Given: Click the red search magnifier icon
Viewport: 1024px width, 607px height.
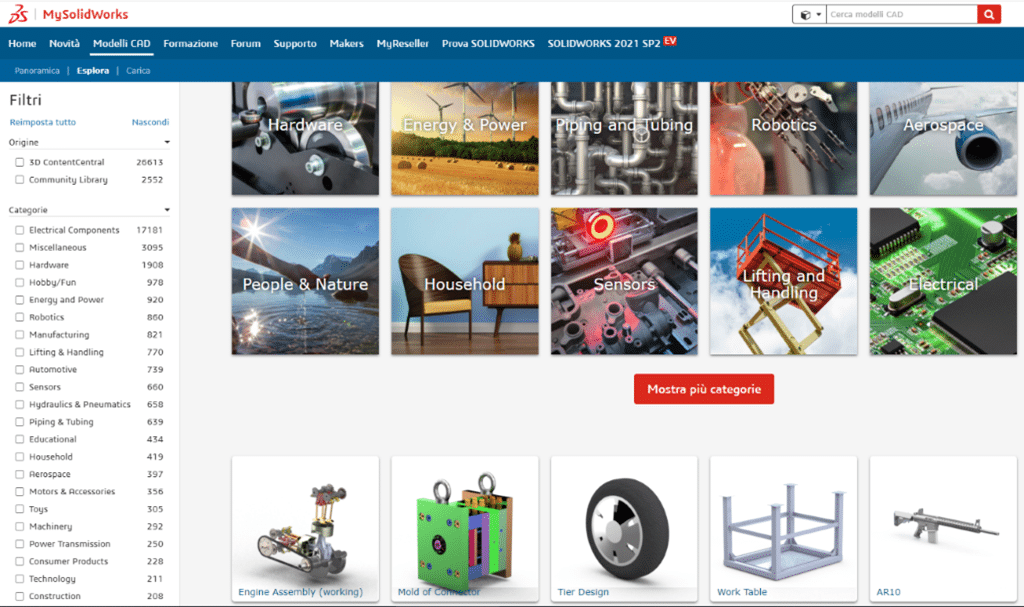Looking at the screenshot, I should (x=989, y=14).
